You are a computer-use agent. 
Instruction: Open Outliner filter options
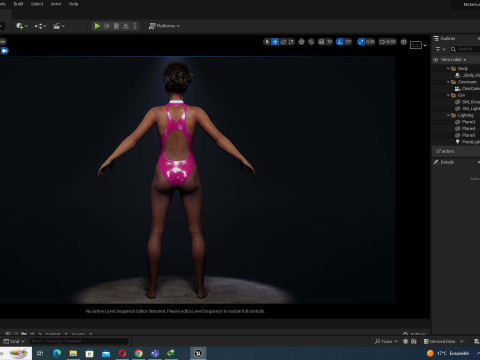coord(440,49)
